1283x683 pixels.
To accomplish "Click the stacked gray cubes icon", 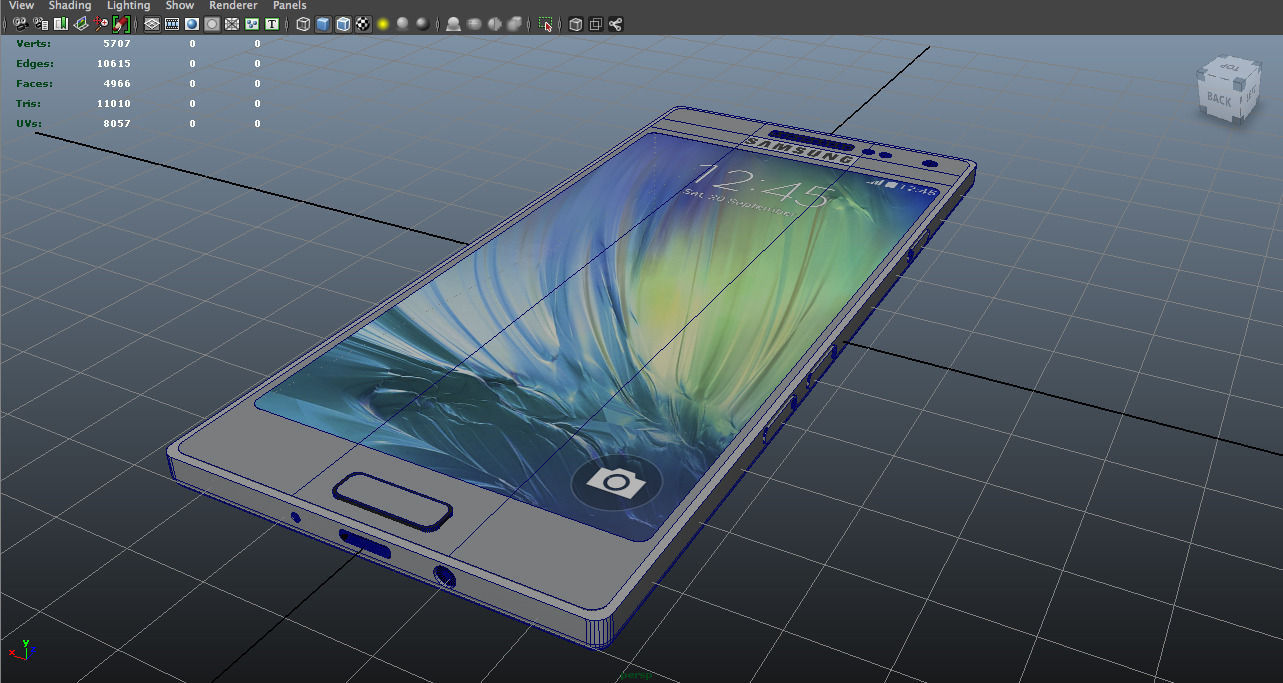I will 515,23.
